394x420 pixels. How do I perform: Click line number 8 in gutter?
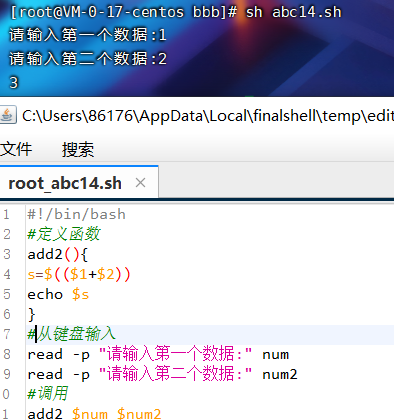pos(7,354)
